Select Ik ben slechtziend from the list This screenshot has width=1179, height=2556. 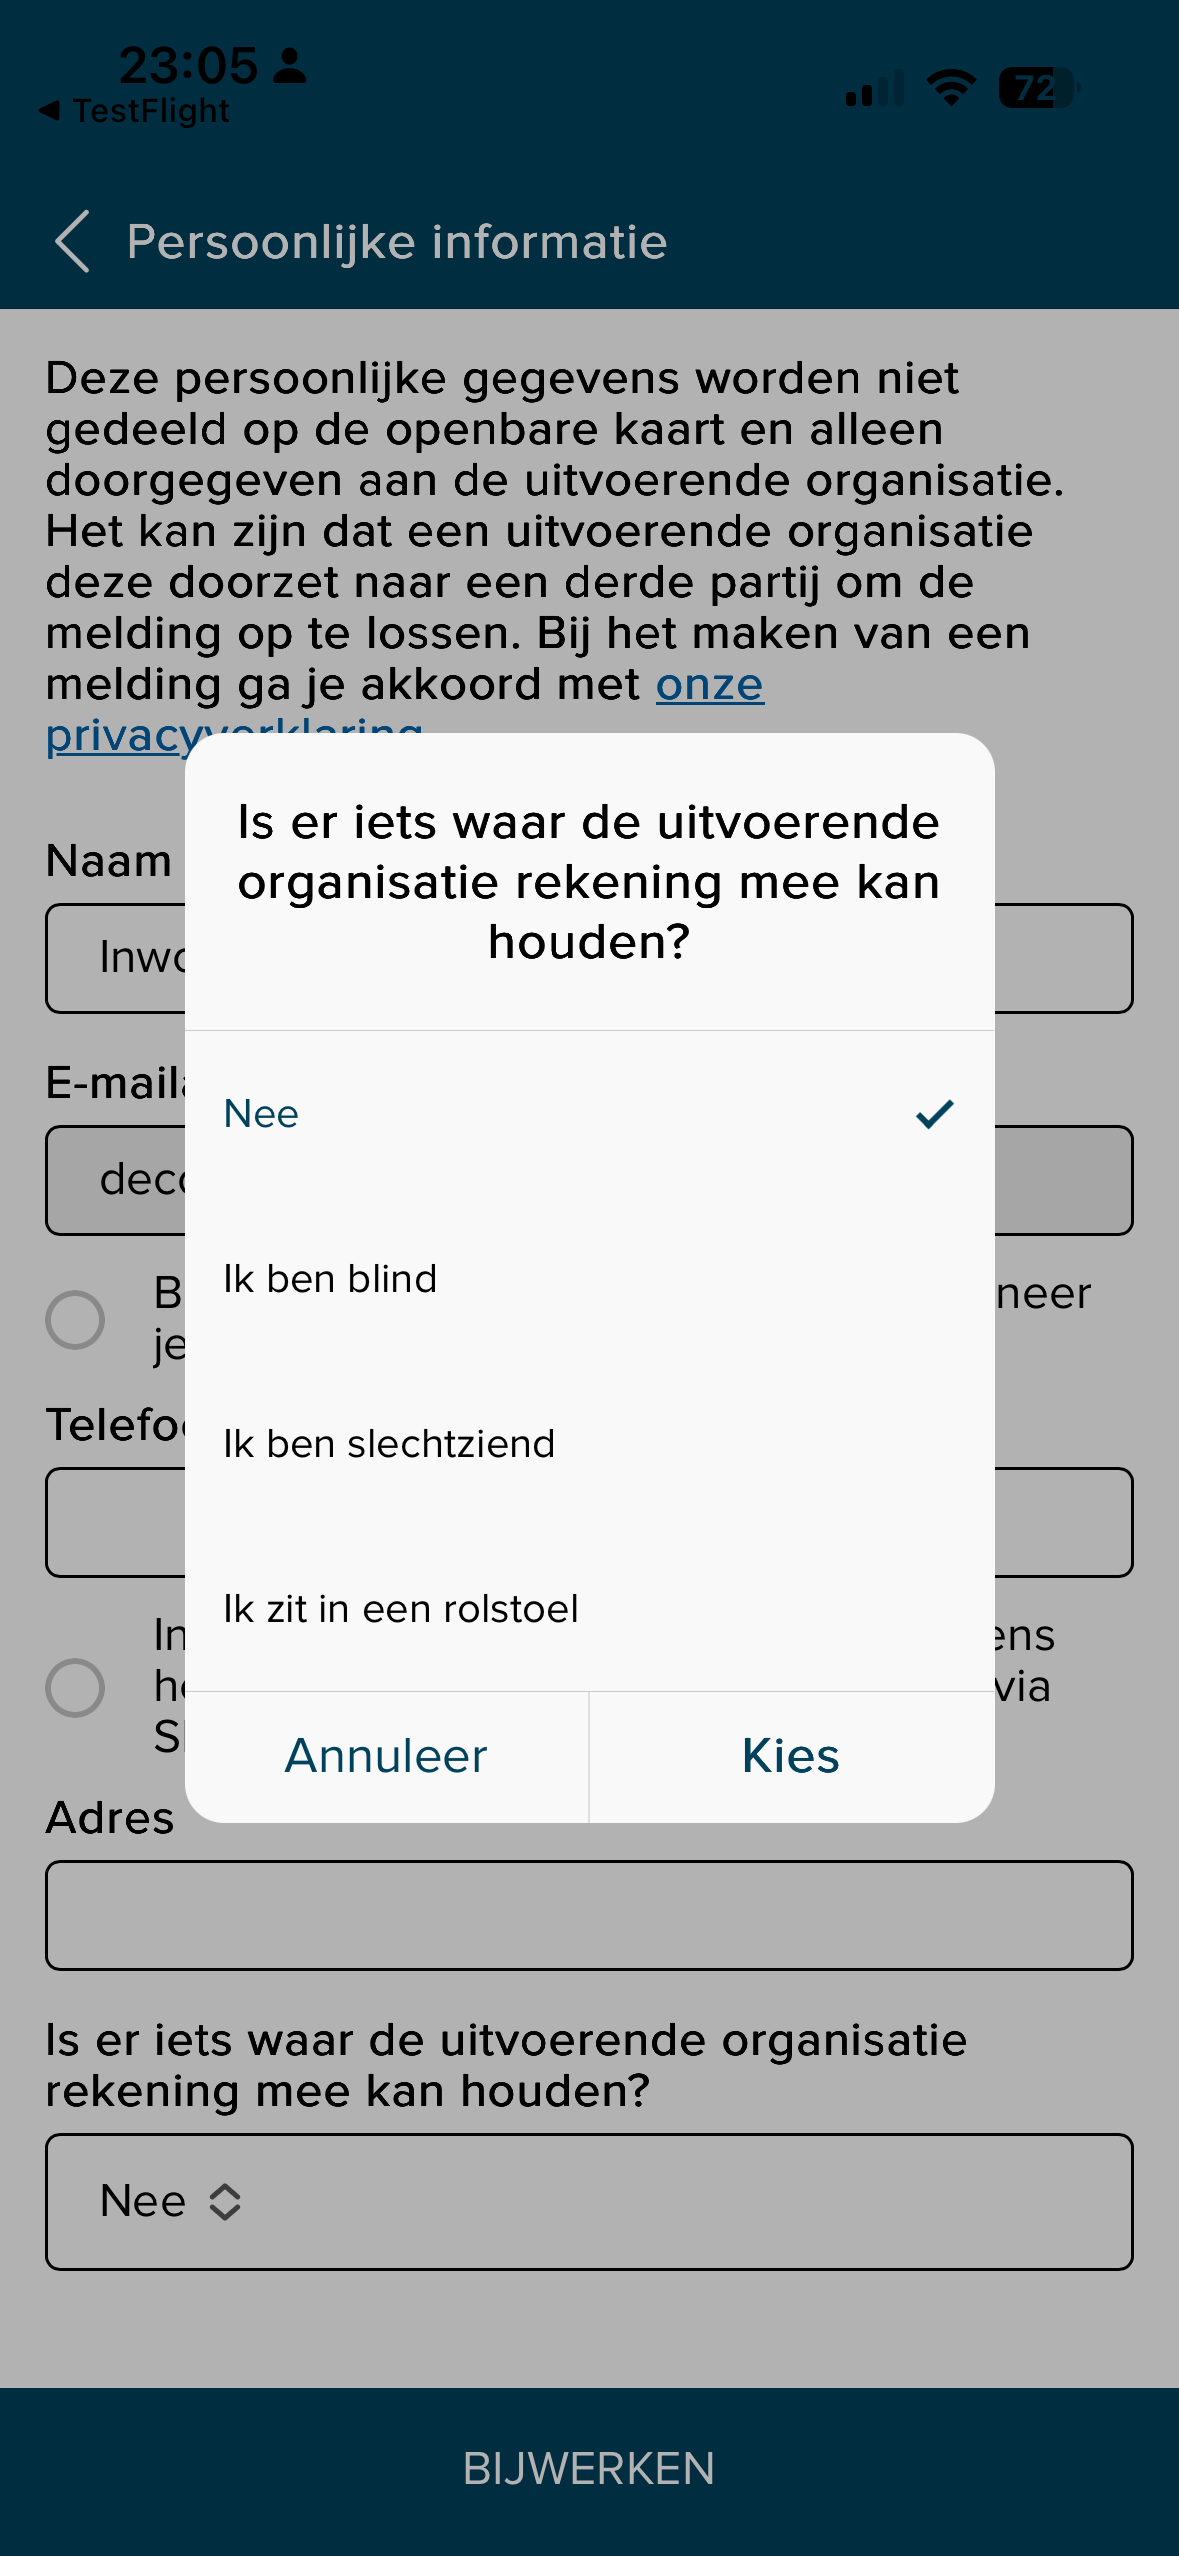click(x=389, y=1442)
